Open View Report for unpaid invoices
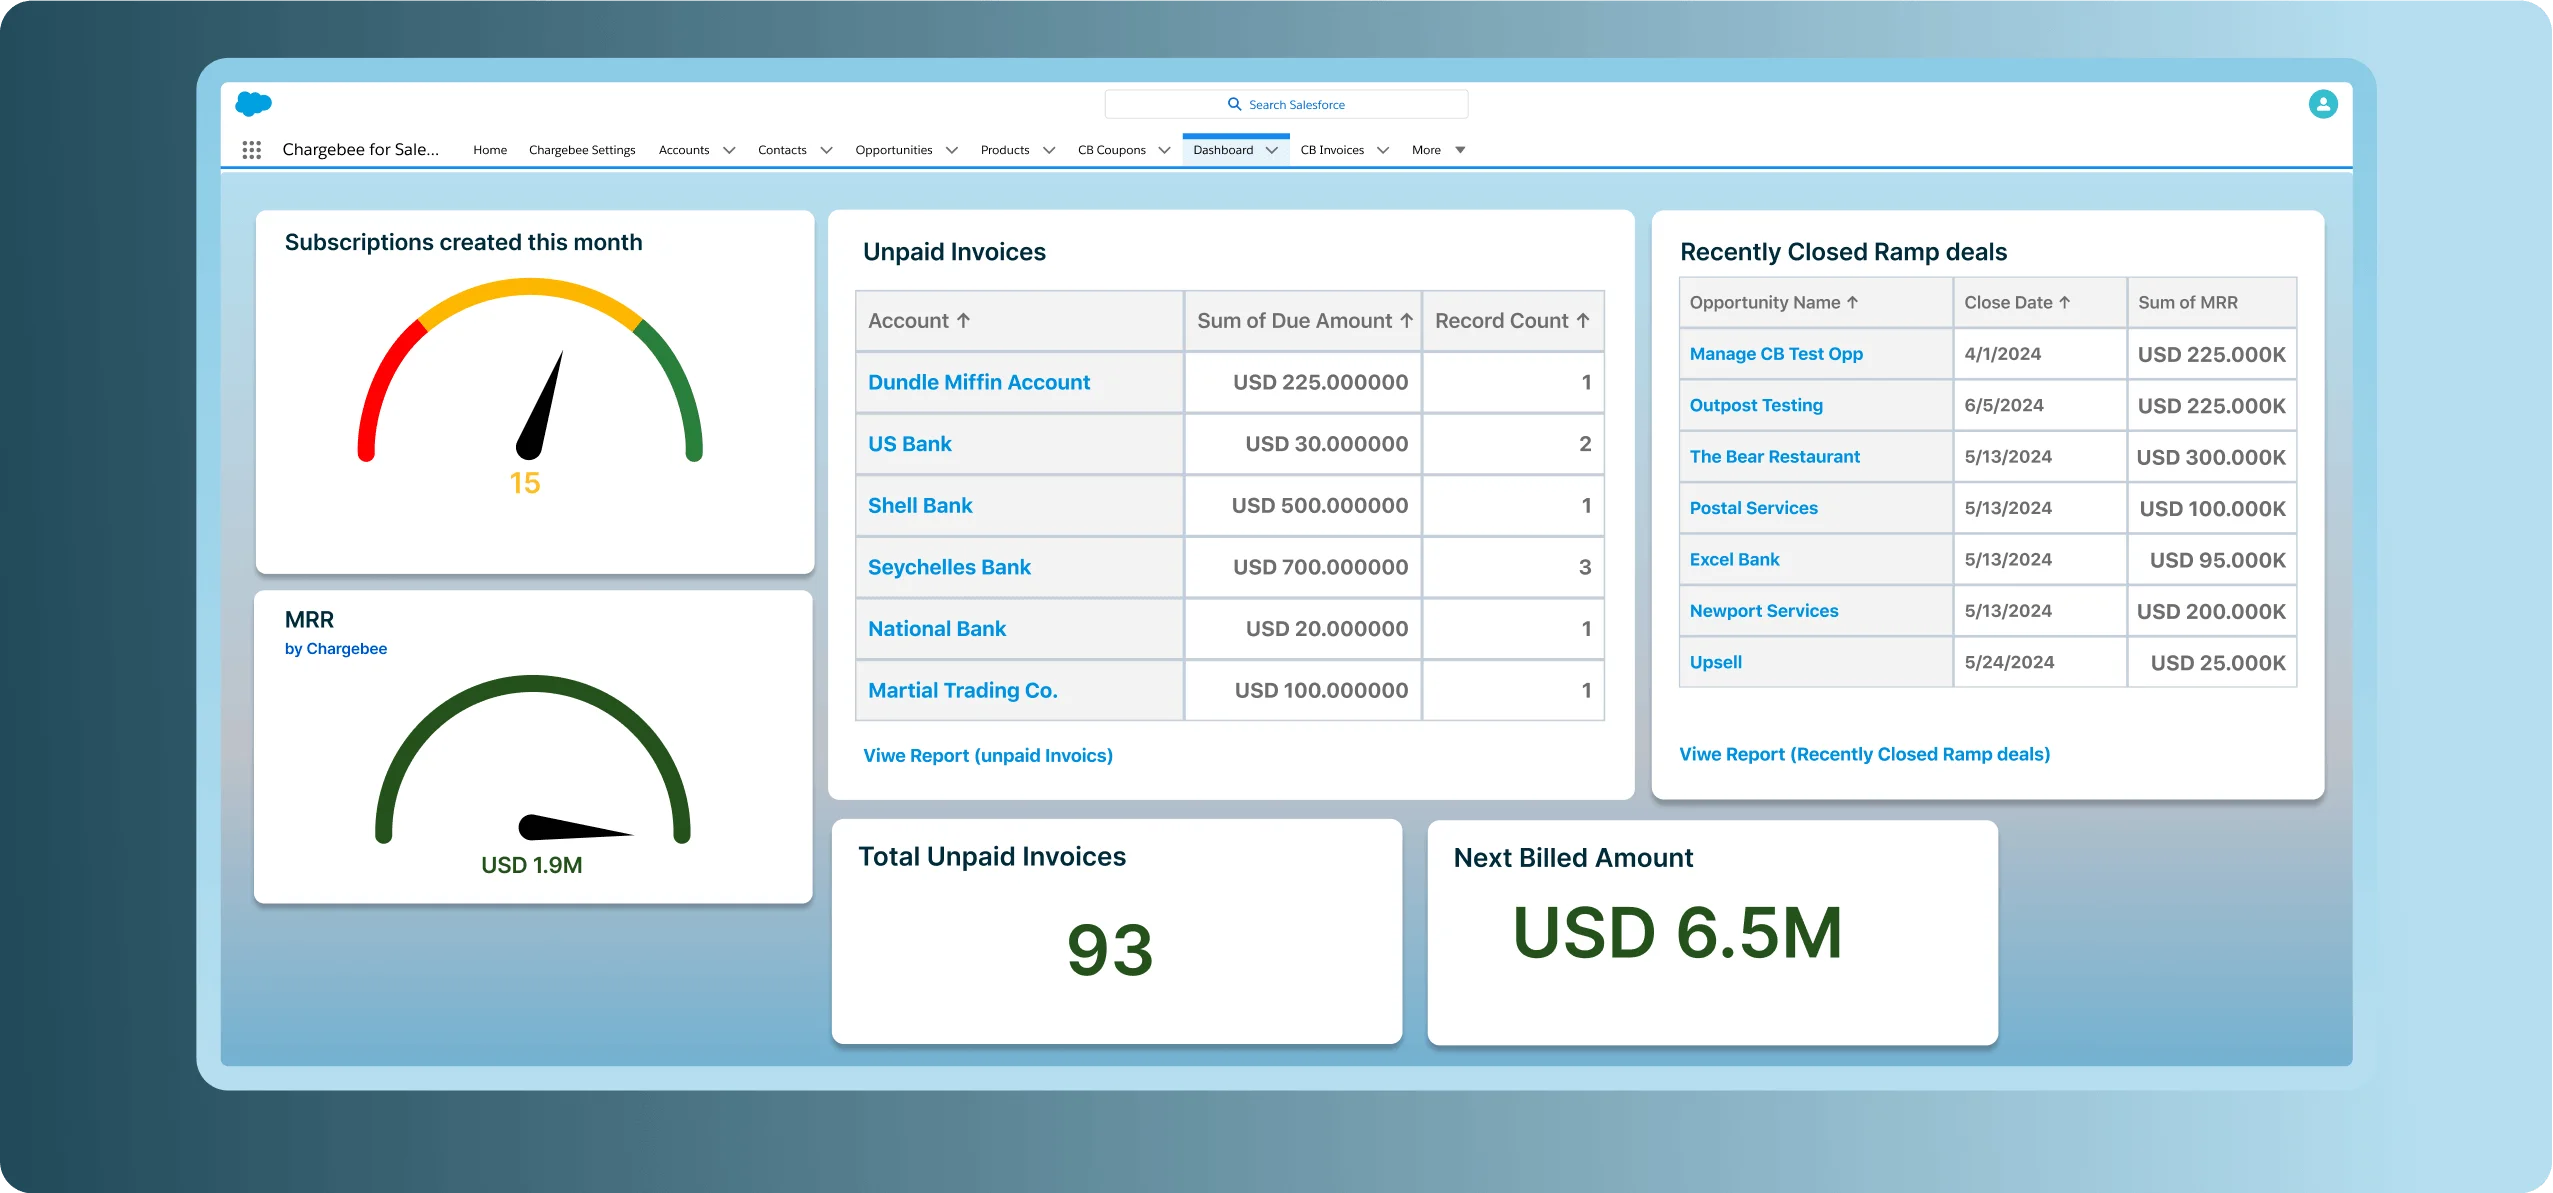Image resolution: width=2553 pixels, height=1193 pixels. click(x=987, y=756)
